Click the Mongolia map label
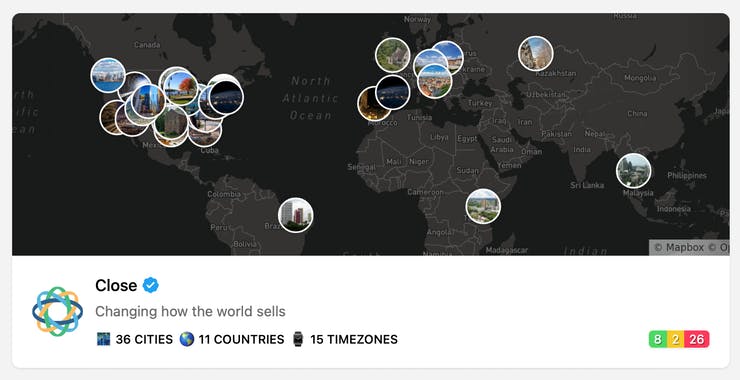 click(640, 78)
